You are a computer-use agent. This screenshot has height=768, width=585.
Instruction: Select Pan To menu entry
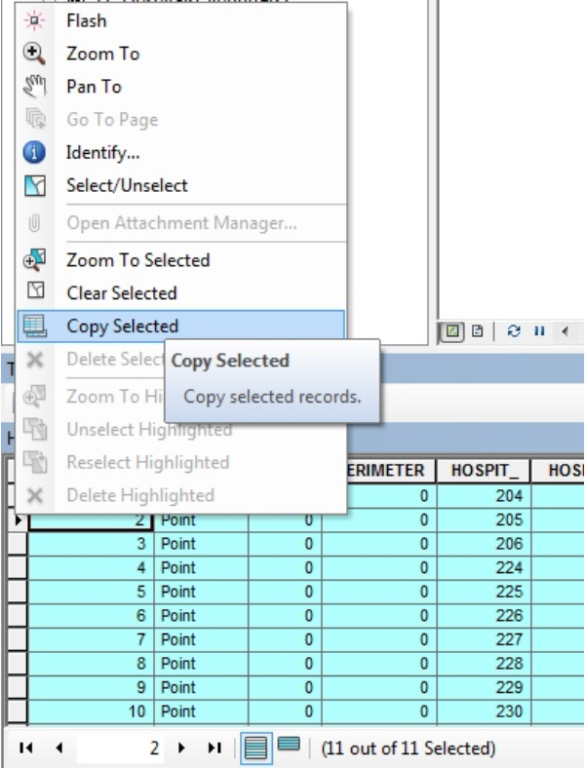pyautogui.click(x=181, y=87)
